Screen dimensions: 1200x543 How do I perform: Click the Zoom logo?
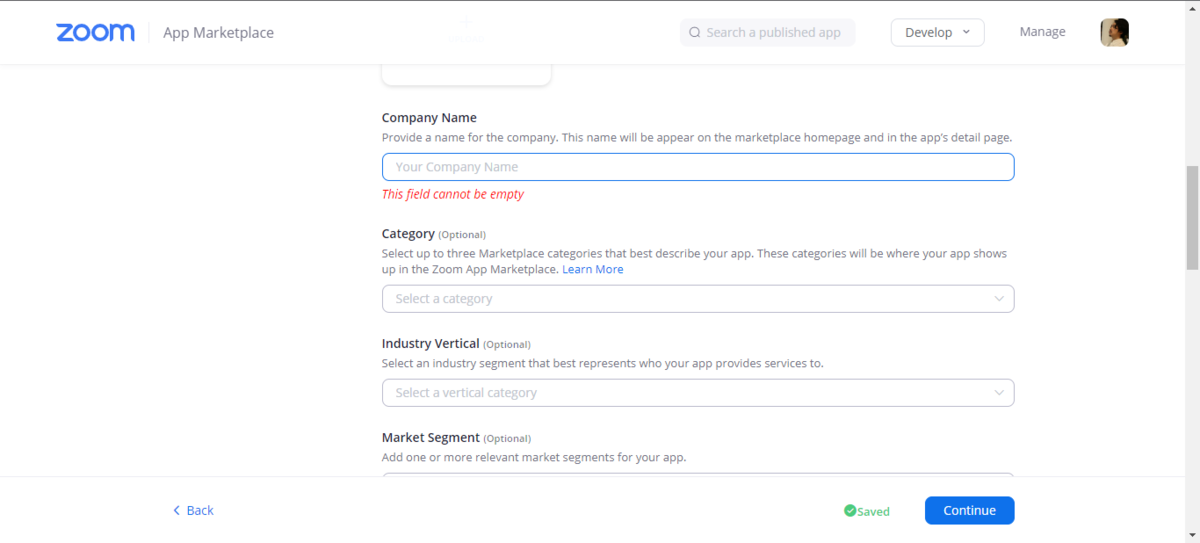[x=95, y=32]
